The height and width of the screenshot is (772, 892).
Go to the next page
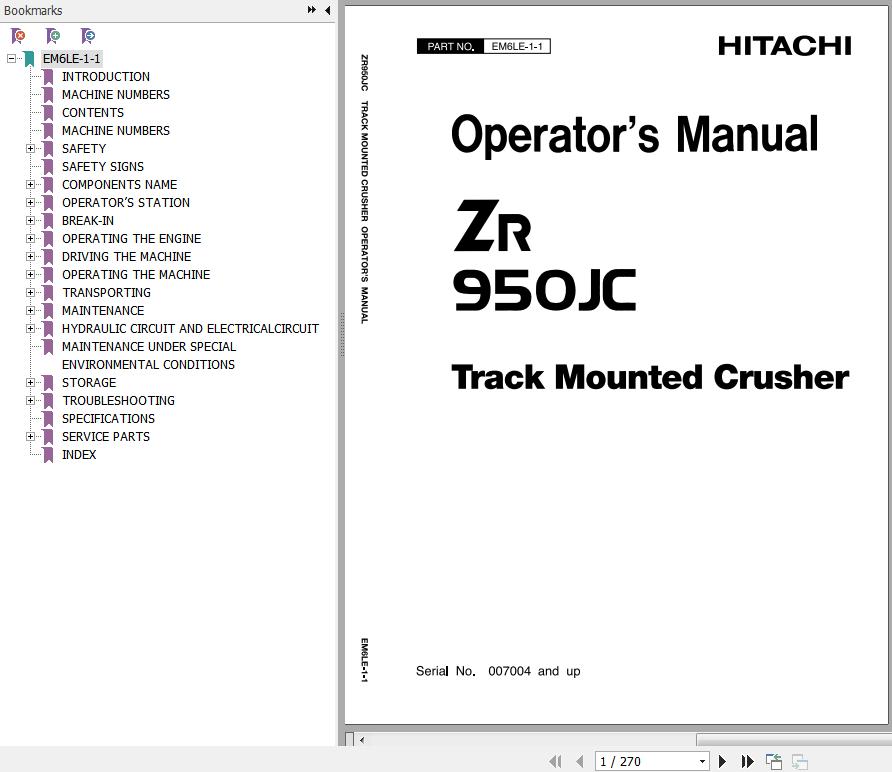coord(722,761)
